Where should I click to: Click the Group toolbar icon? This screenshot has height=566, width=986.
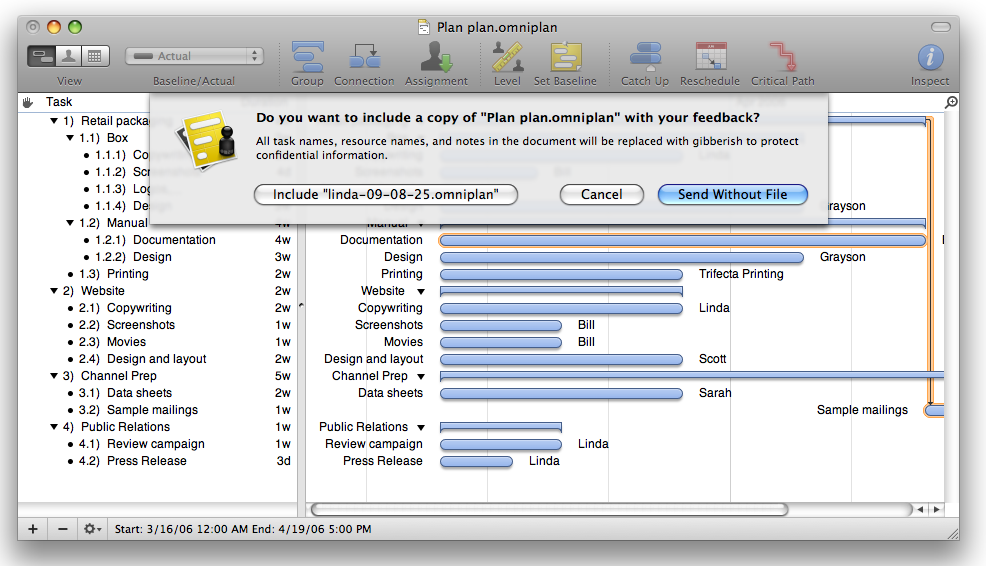coord(307,57)
